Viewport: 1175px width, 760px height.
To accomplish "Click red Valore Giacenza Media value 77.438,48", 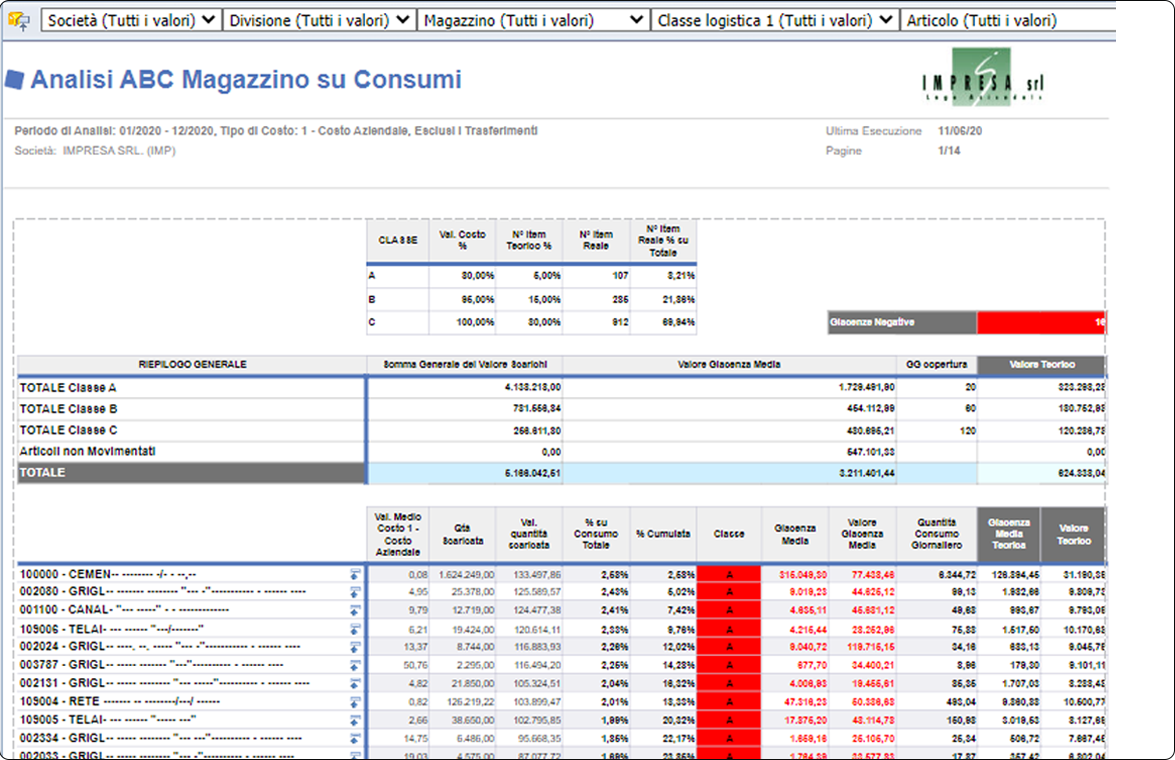I will coord(872,575).
